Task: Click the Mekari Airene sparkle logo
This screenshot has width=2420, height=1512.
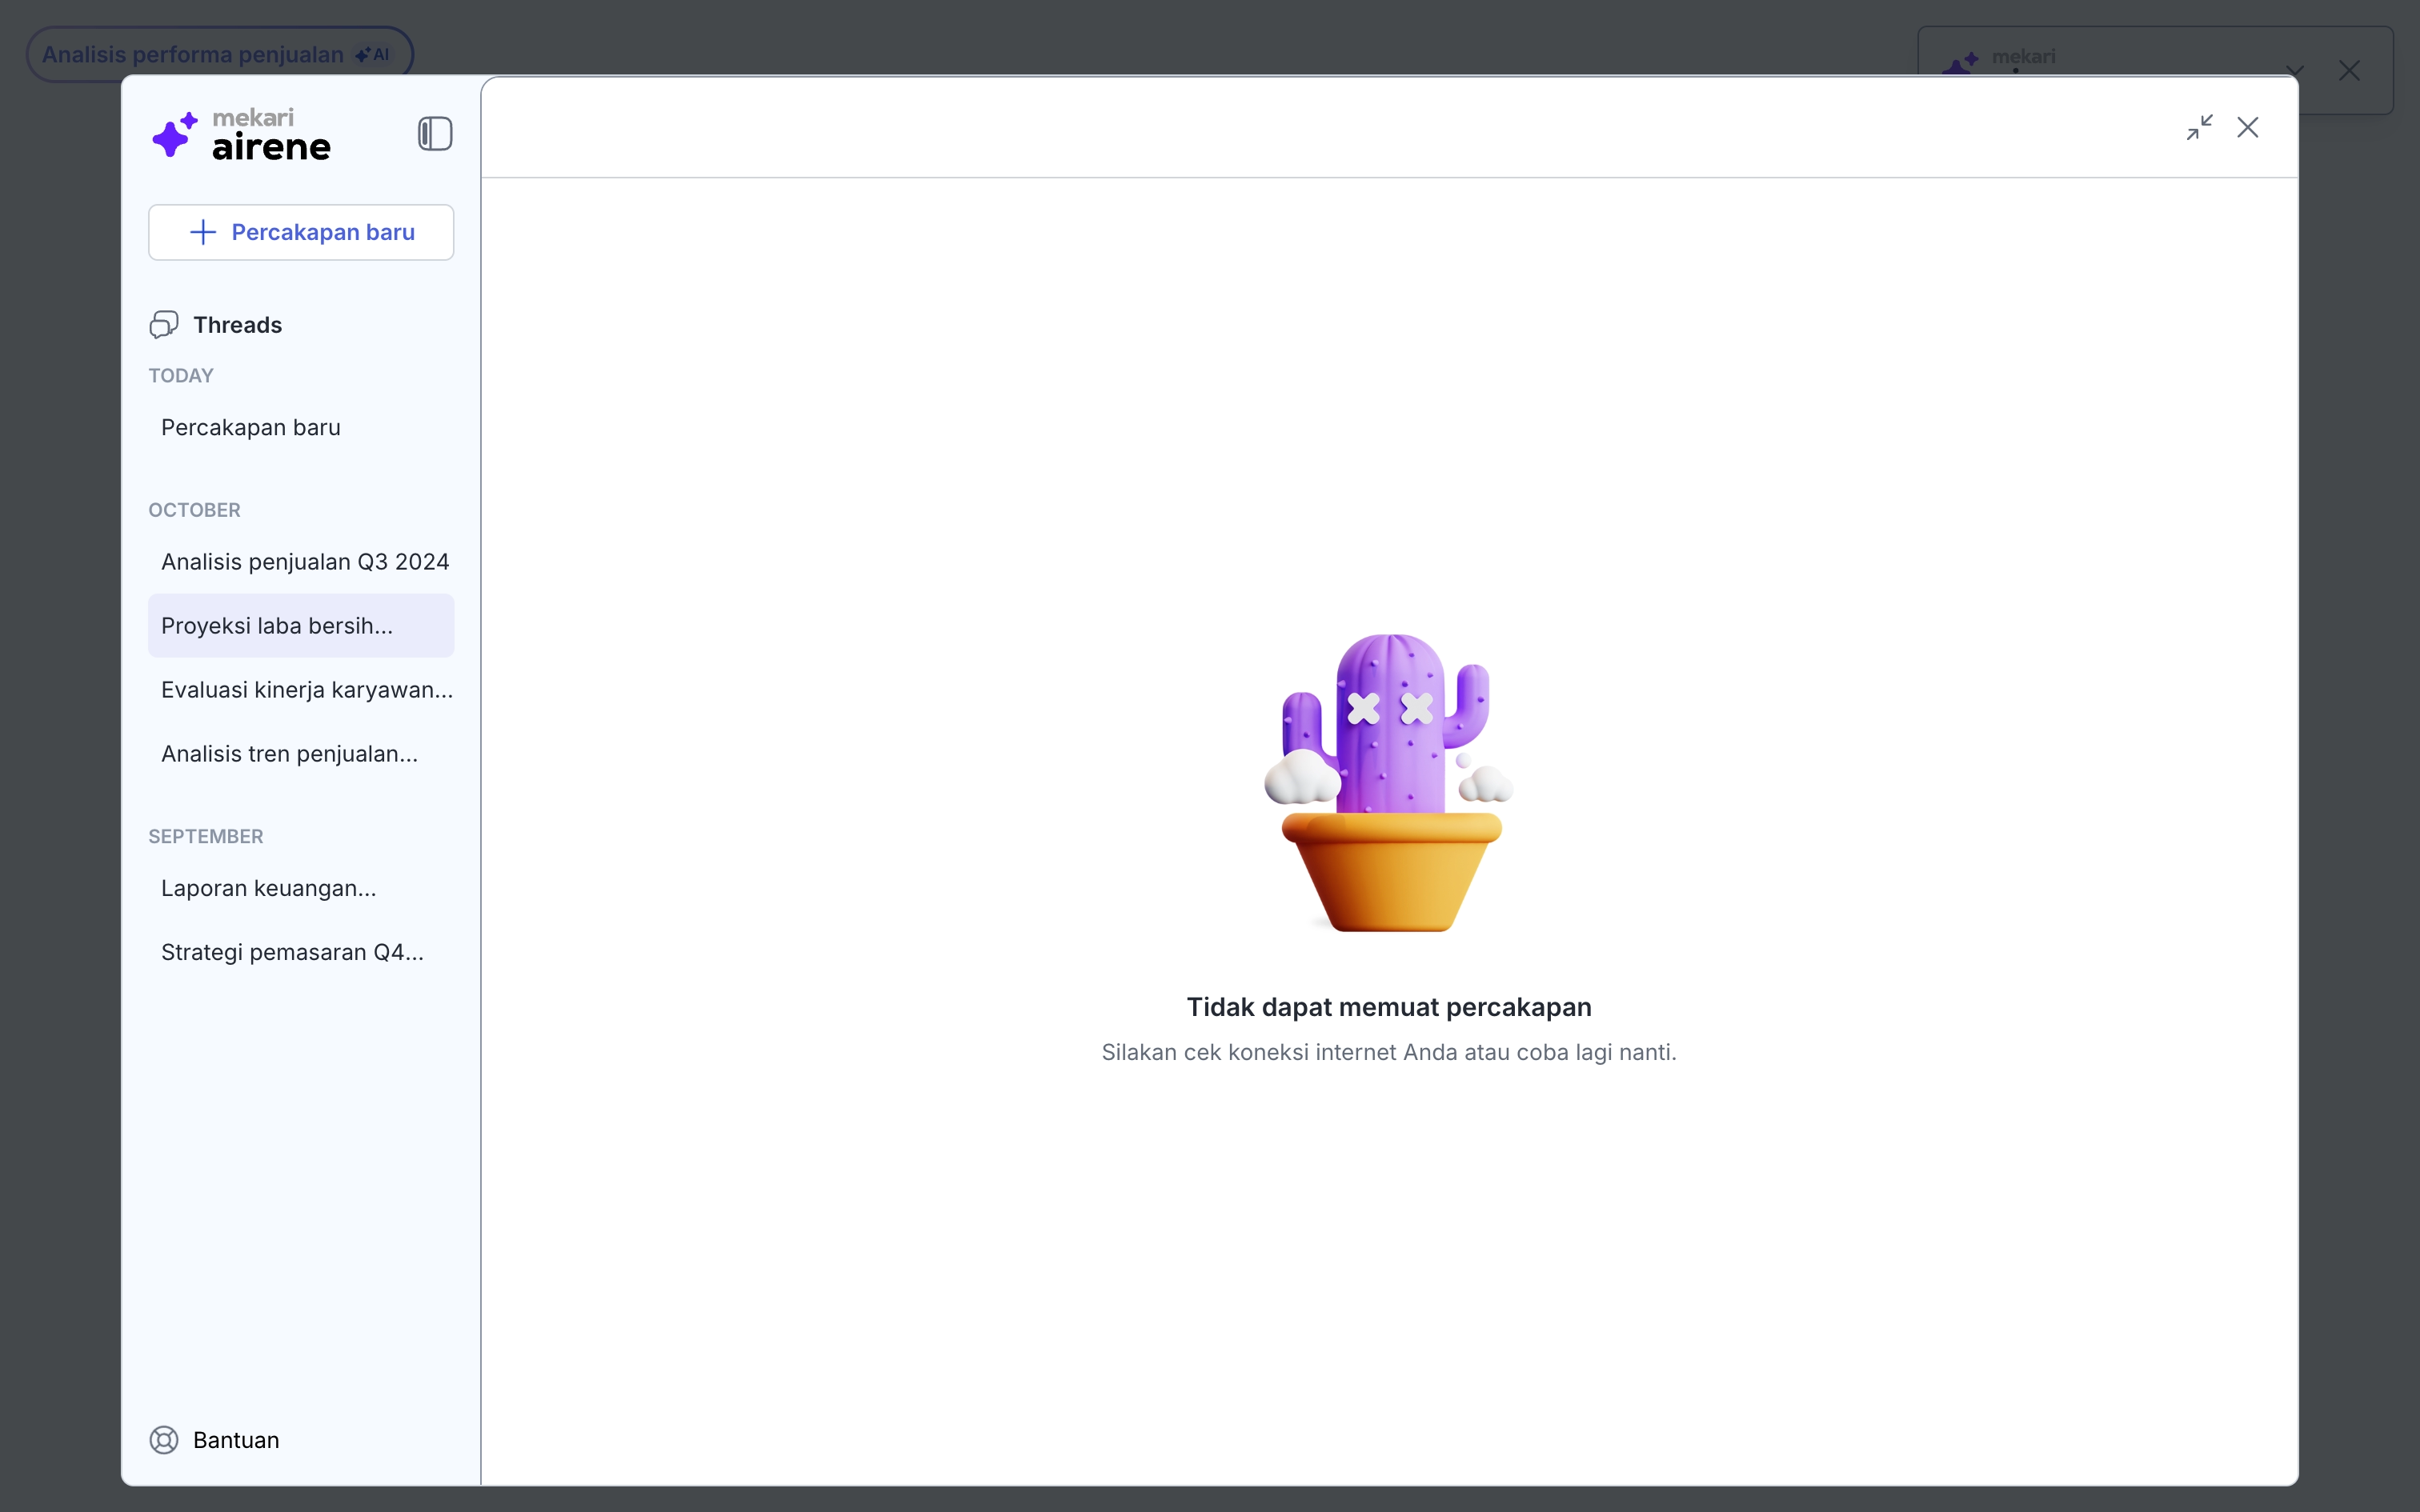Action: tap(175, 135)
